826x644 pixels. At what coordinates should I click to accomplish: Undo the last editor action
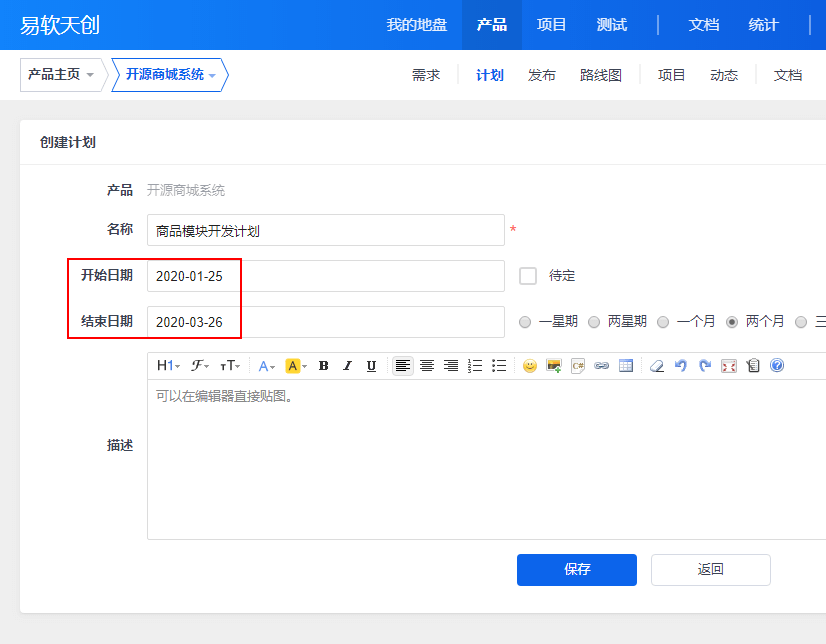681,366
